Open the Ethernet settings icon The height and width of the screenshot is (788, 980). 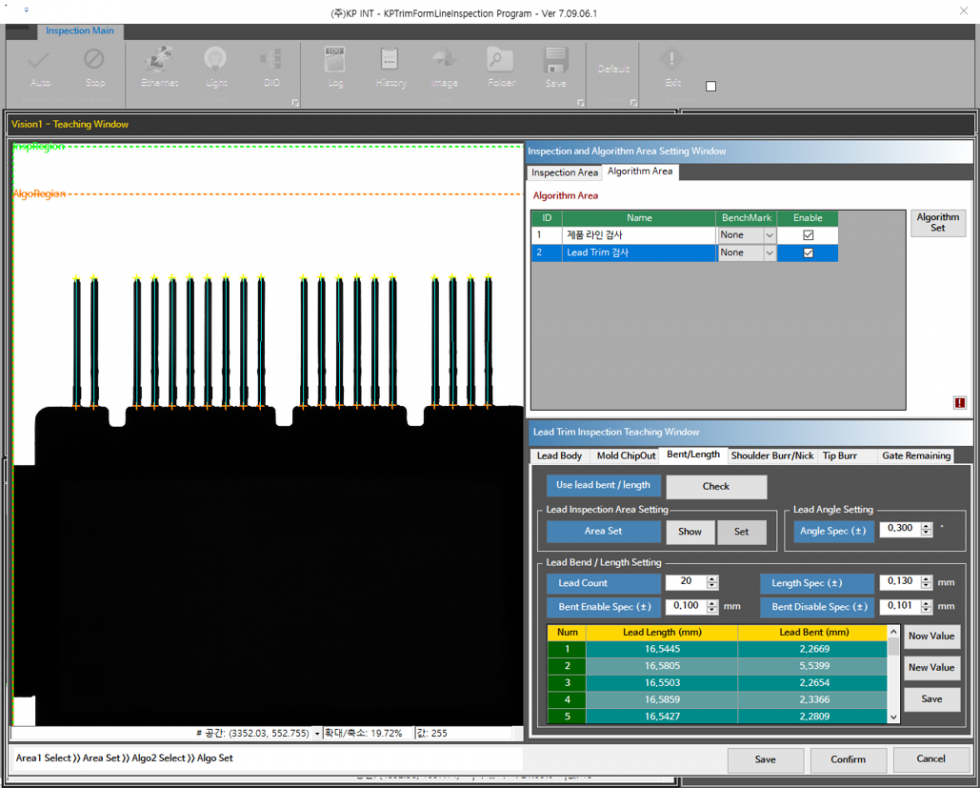click(159, 60)
